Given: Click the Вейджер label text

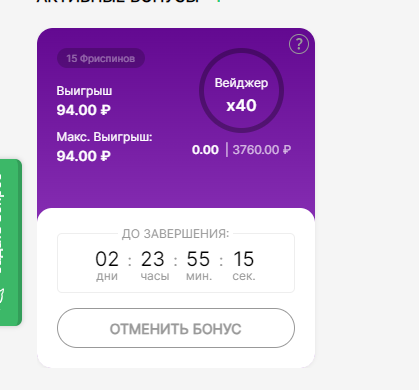Looking at the screenshot, I should pos(241,83).
